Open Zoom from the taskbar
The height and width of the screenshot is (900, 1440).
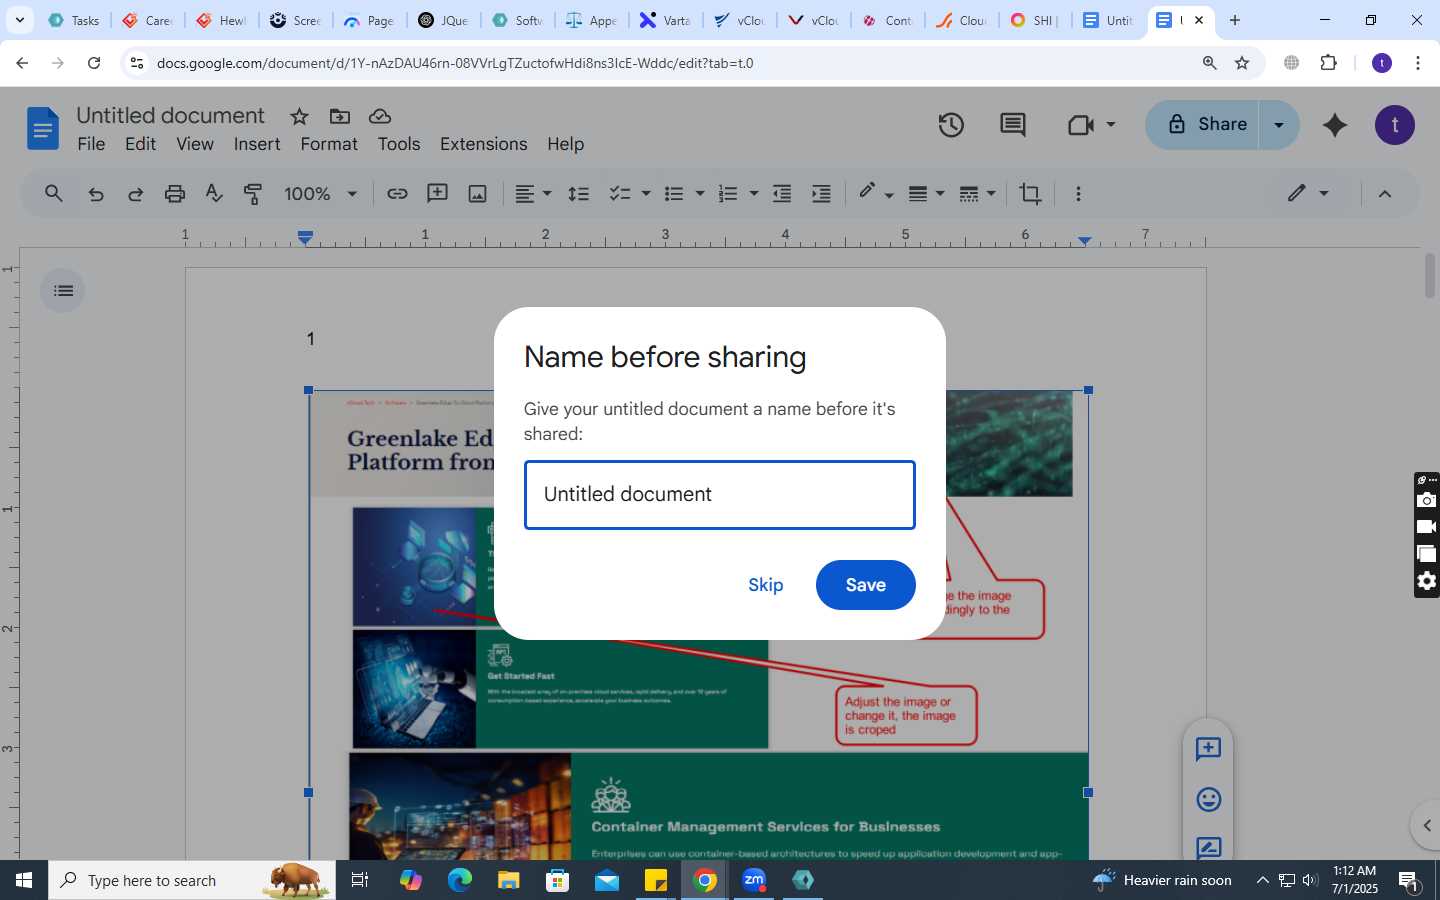[754, 880]
